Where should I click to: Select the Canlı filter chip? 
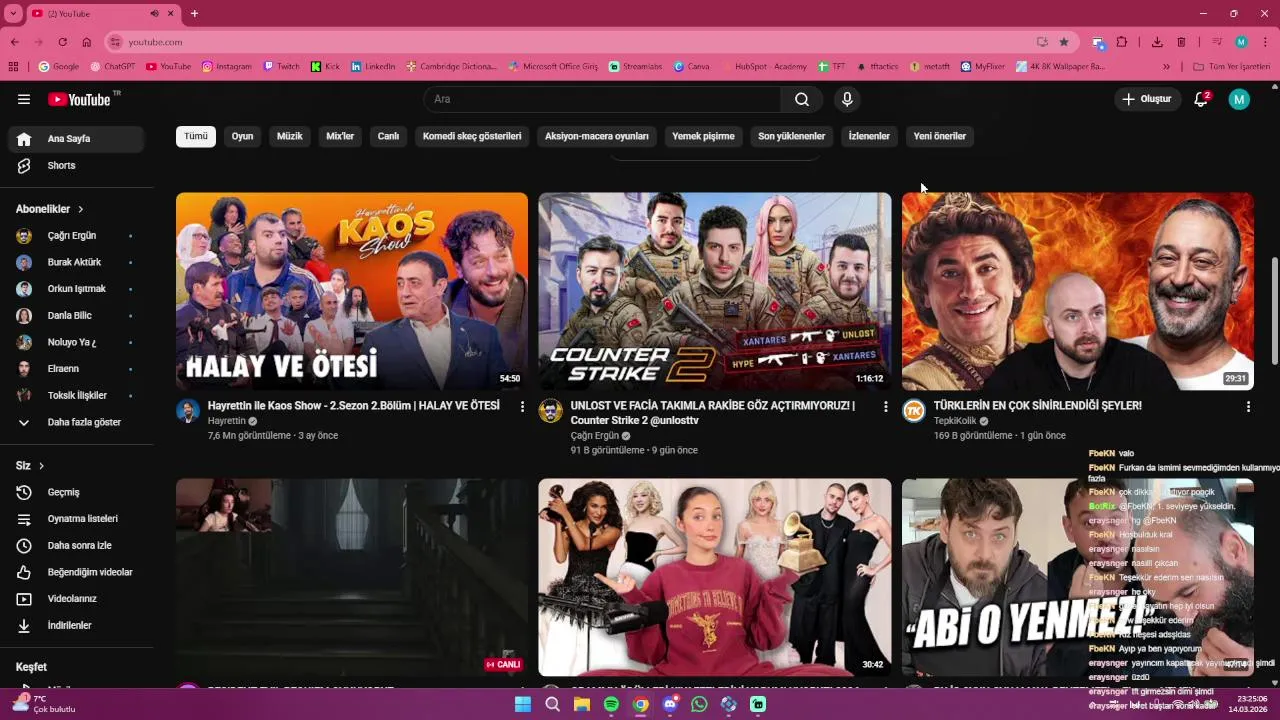pos(388,136)
